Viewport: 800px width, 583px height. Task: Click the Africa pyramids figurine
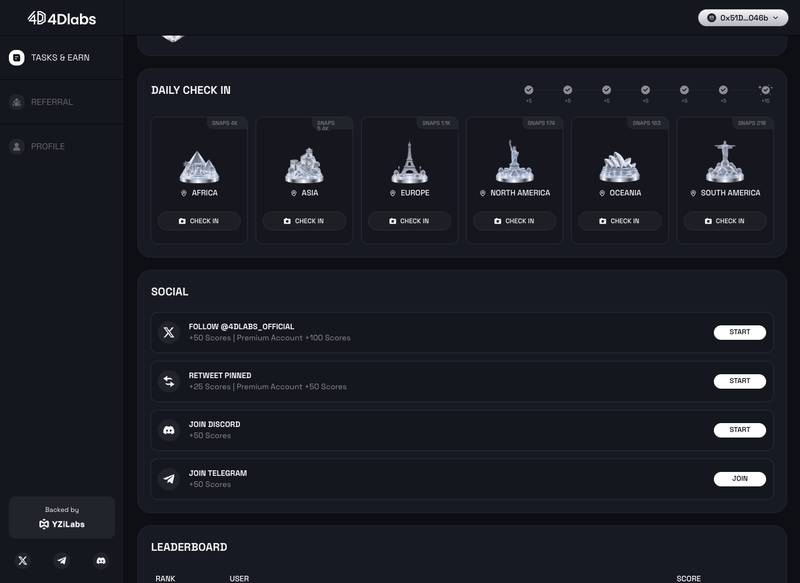[x=199, y=167]
